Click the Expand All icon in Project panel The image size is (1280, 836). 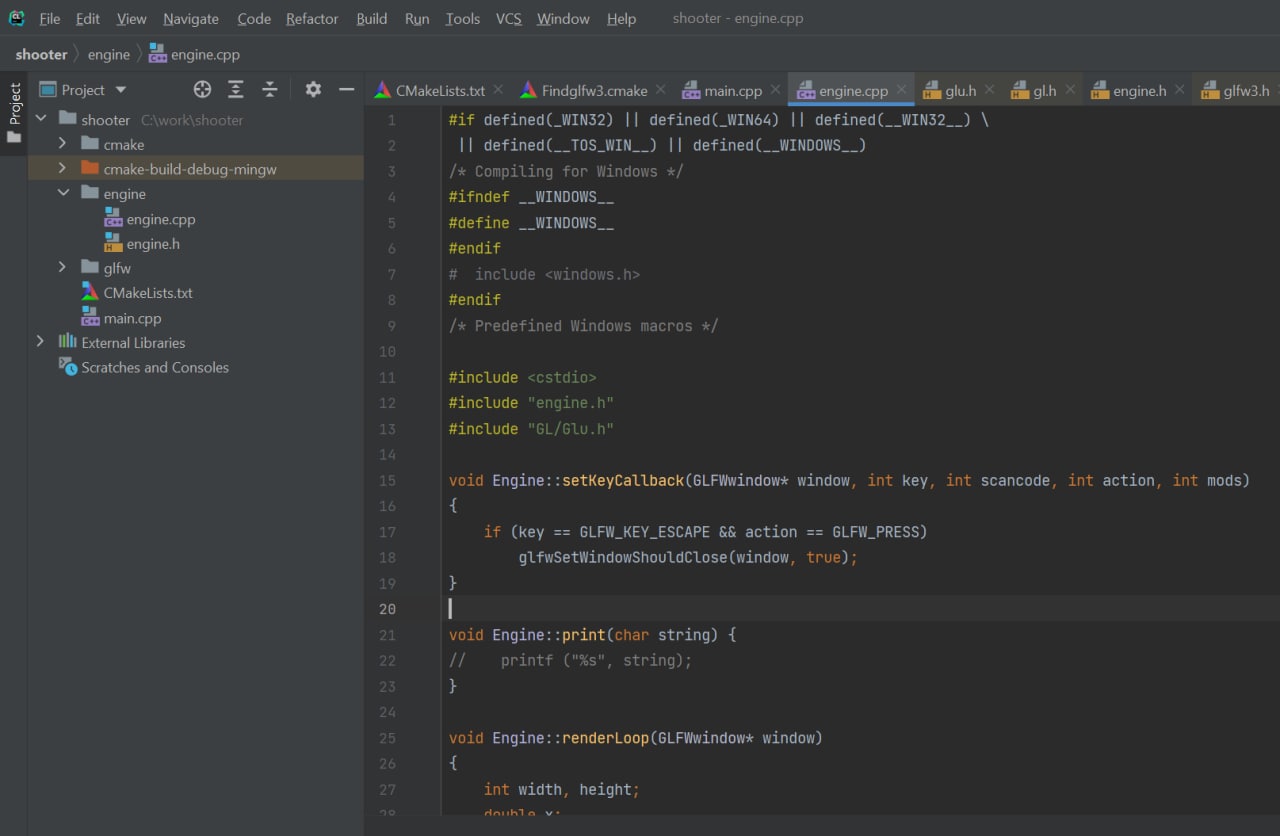point(236,90)
